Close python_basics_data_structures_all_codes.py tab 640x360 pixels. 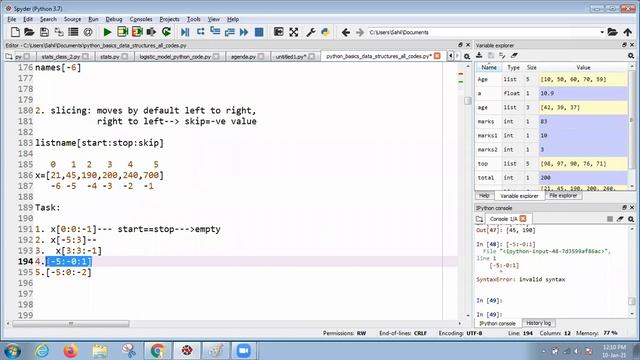437,56
